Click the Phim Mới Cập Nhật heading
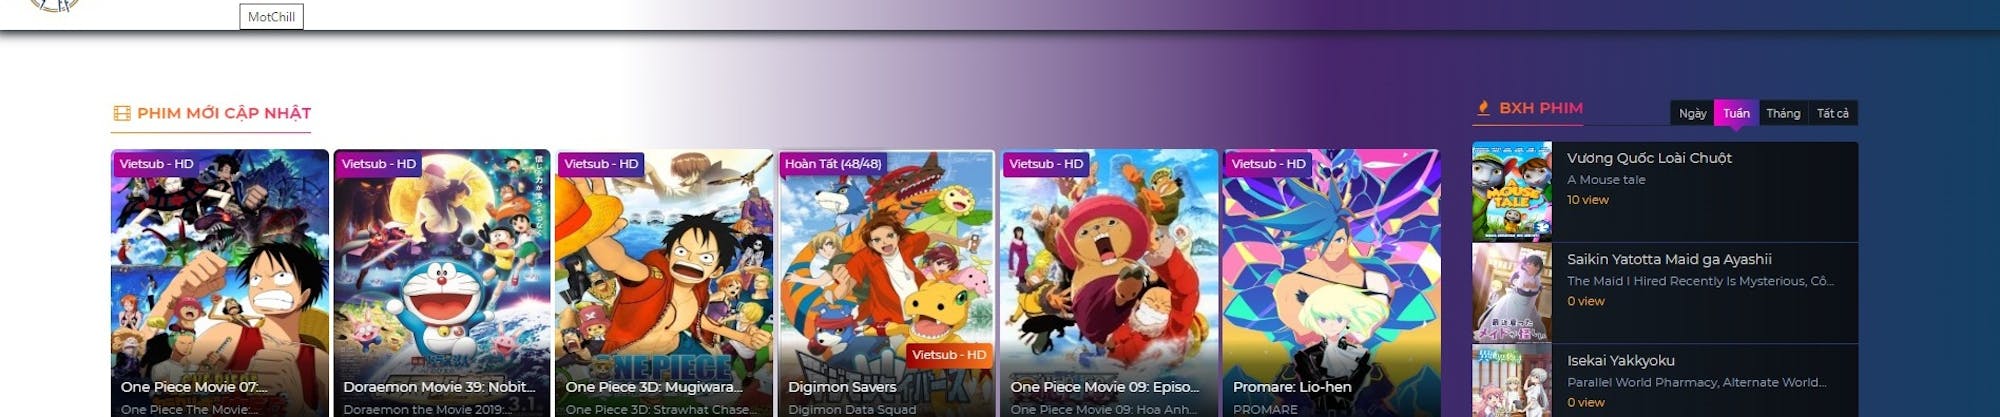The image size is (2000, 417). pyautogui.click(x=224, y=113)
